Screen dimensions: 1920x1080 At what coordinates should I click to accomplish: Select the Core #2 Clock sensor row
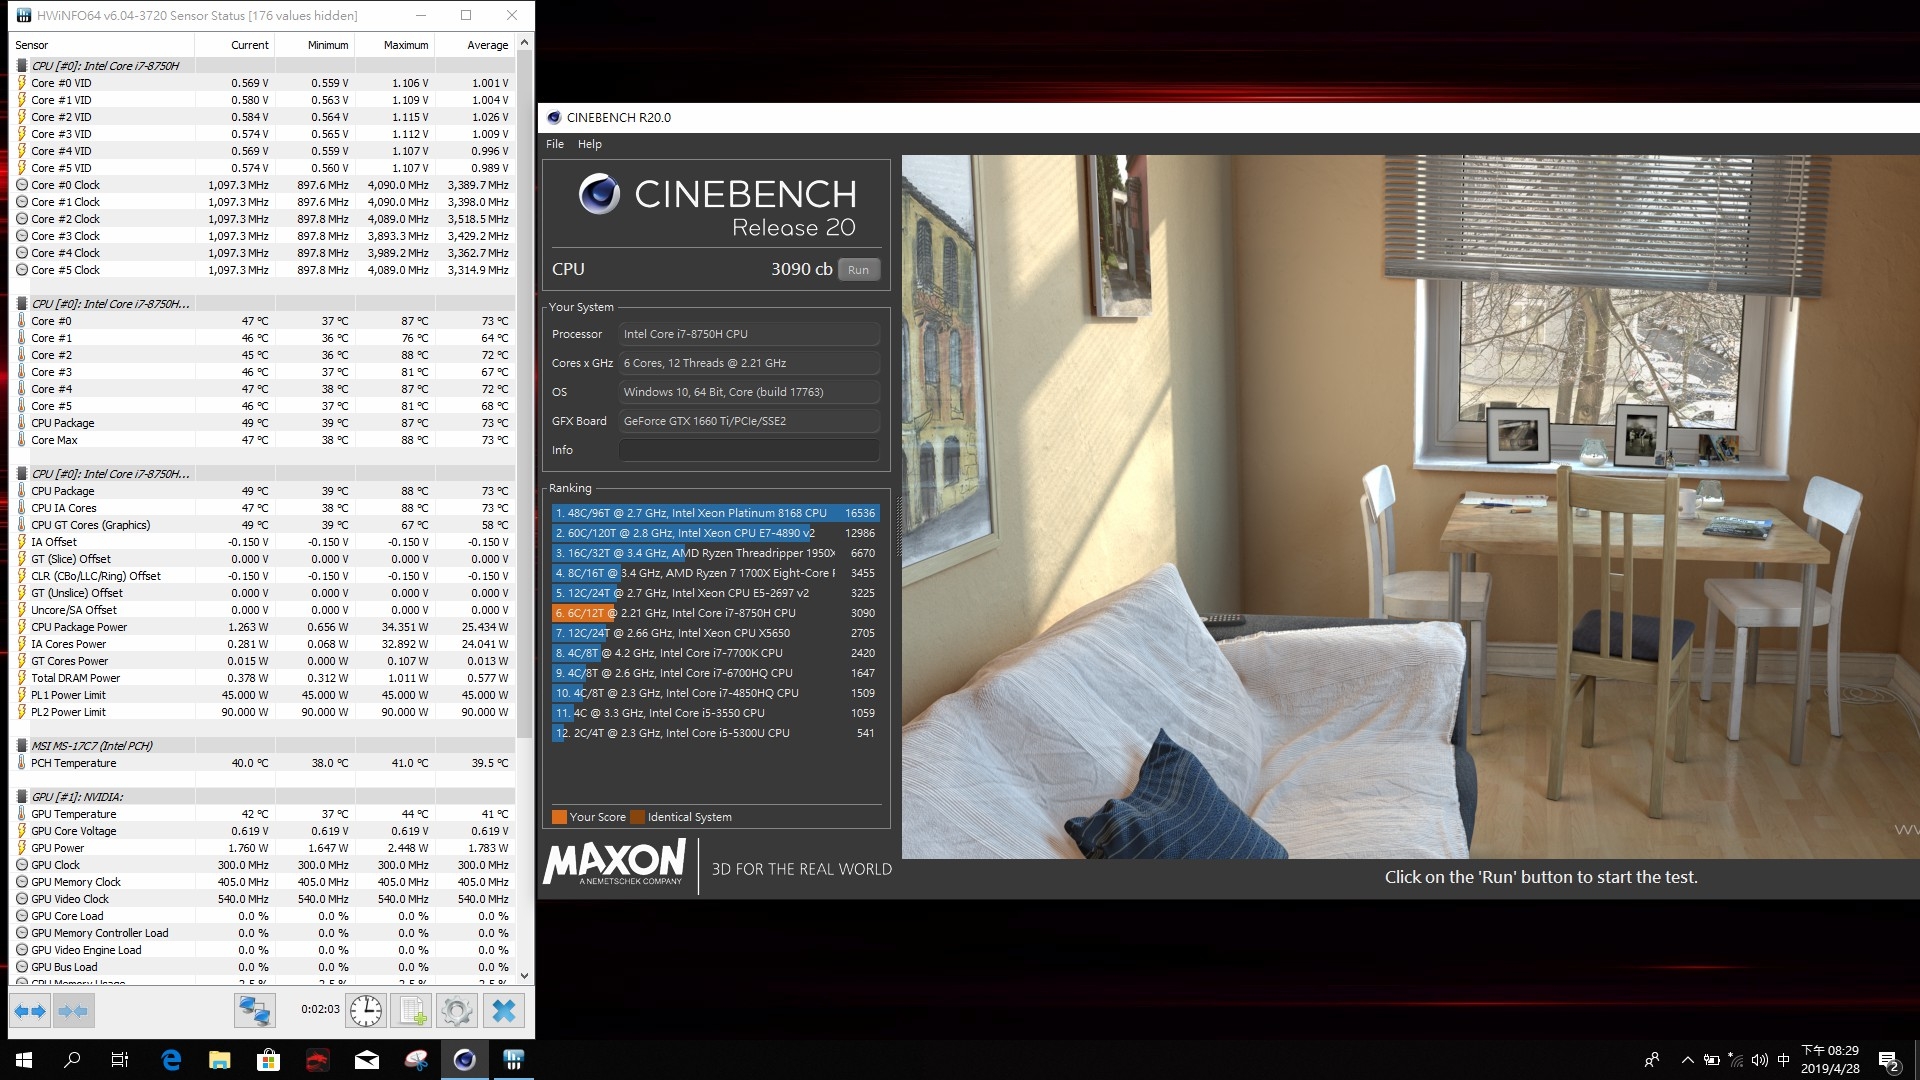(263, 219)
